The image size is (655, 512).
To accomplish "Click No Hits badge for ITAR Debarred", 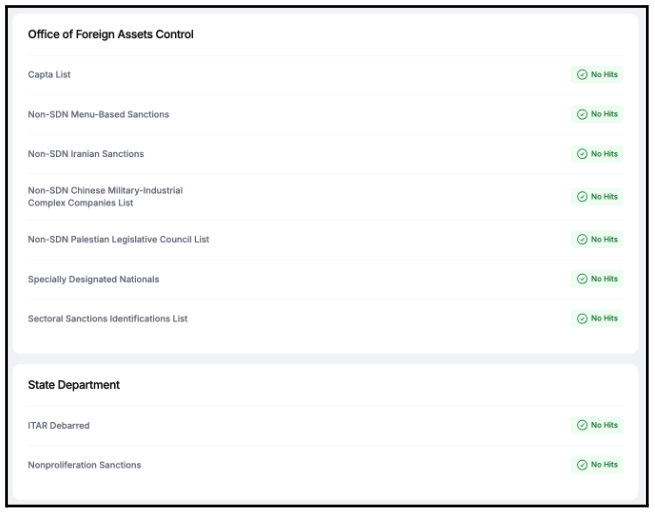I will (x=597, y=425).
